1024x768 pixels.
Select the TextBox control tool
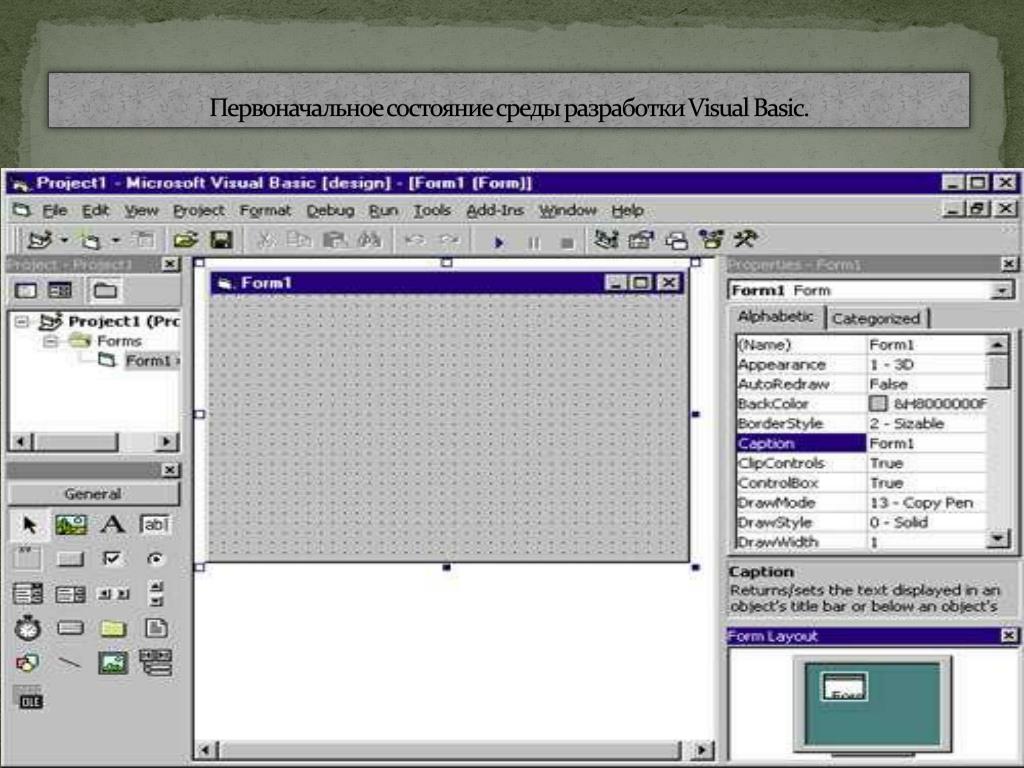(155, 524)
